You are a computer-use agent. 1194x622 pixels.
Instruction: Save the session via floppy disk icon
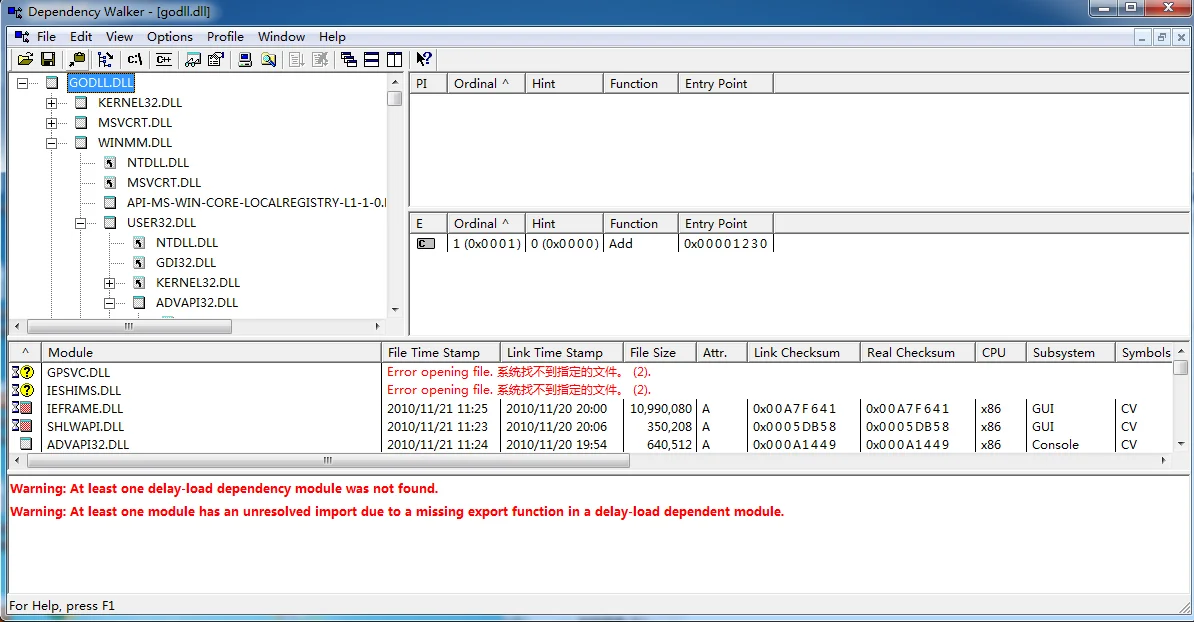[x=48, y=59]
